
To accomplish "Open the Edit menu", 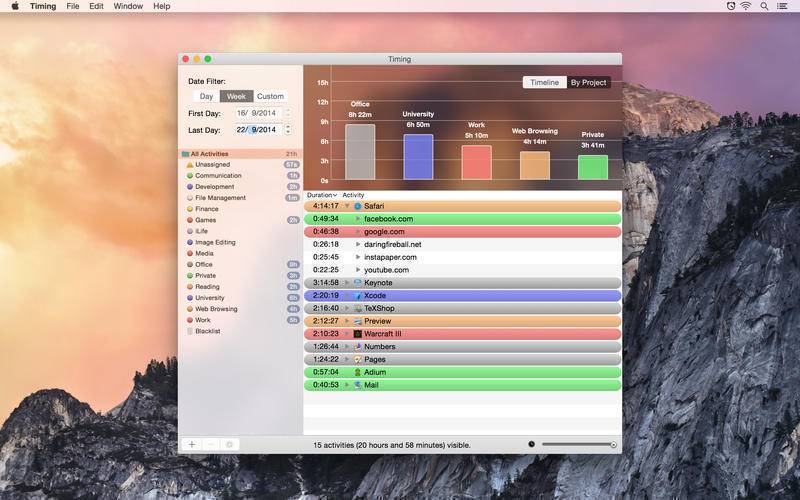I will tap(96, 6).
